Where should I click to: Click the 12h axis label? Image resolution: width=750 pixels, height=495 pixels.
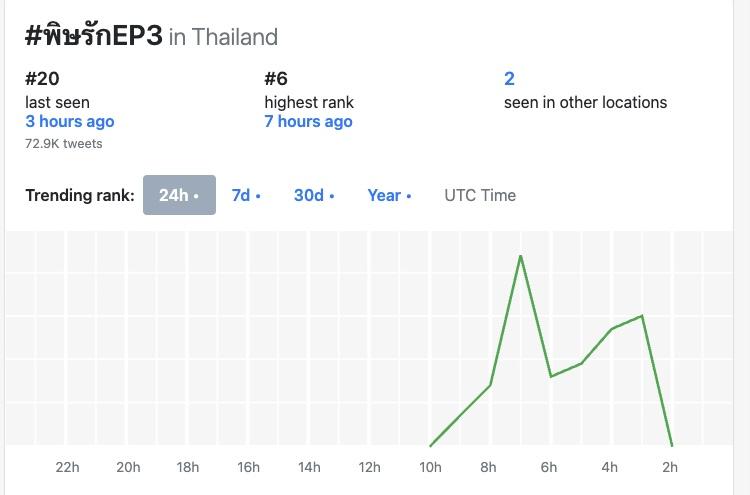(369, 467)
